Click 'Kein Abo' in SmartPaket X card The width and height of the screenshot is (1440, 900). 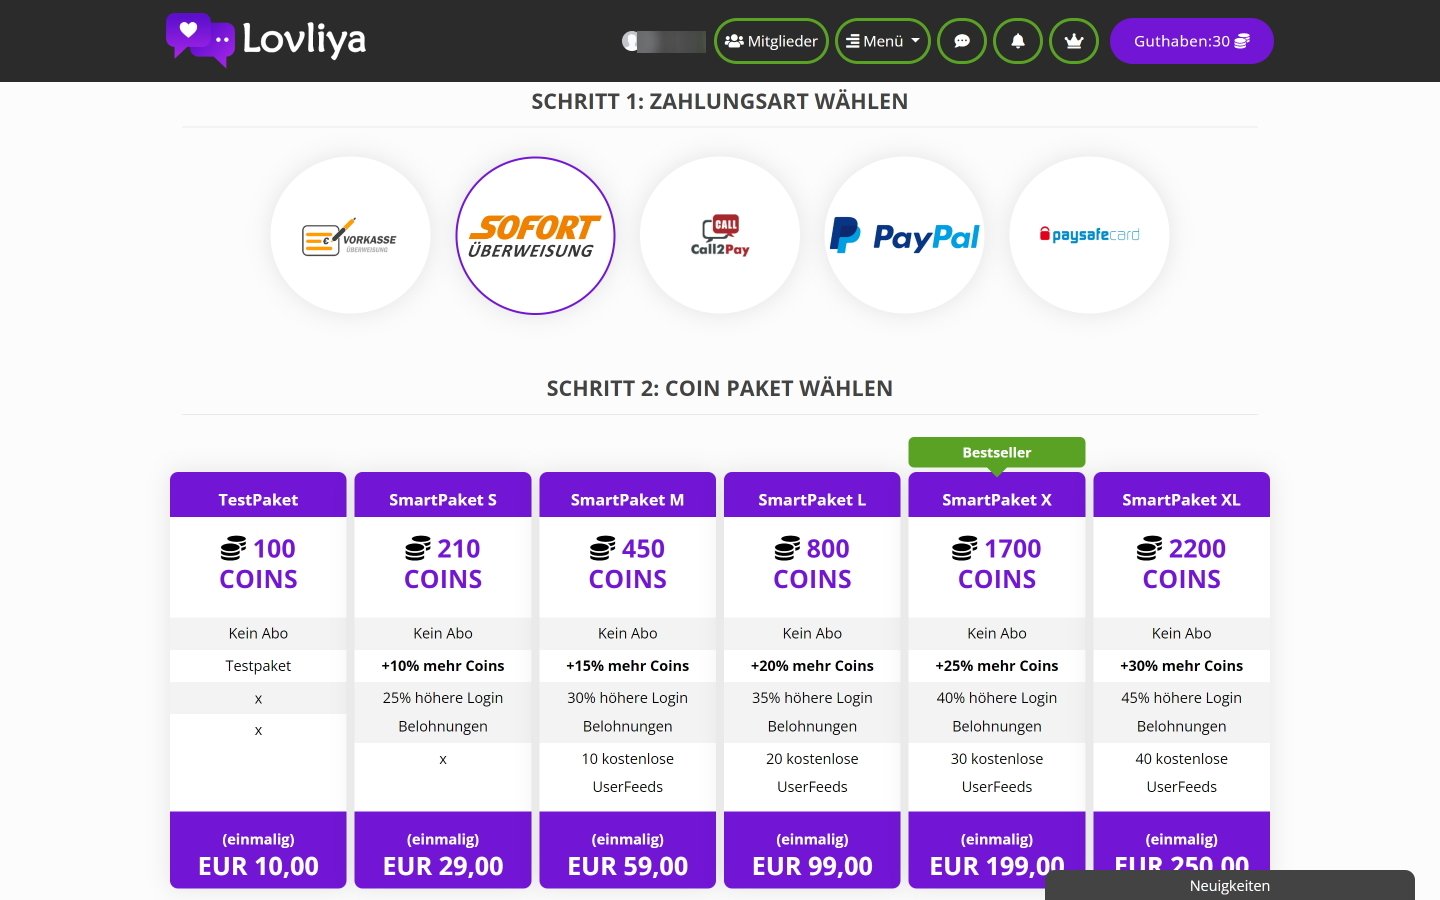point(997,633)
